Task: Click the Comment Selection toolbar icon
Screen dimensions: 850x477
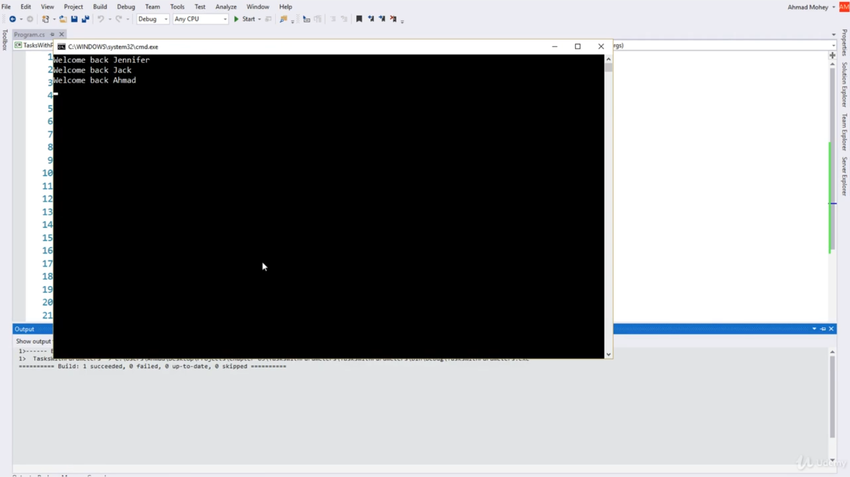Action: click(x=306, y=19)
